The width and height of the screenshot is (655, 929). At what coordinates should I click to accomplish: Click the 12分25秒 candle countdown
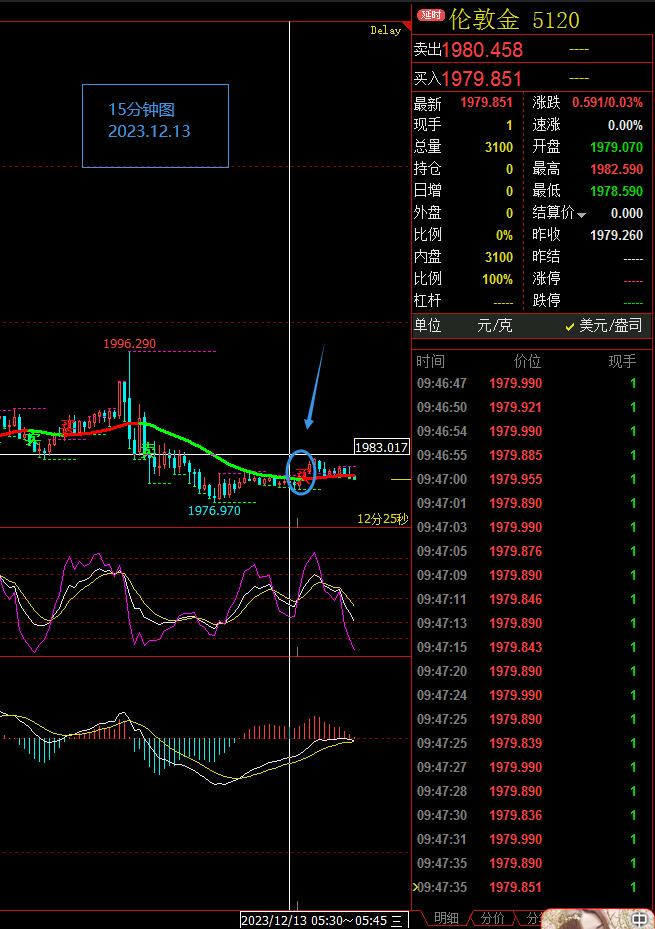[383, 519]
